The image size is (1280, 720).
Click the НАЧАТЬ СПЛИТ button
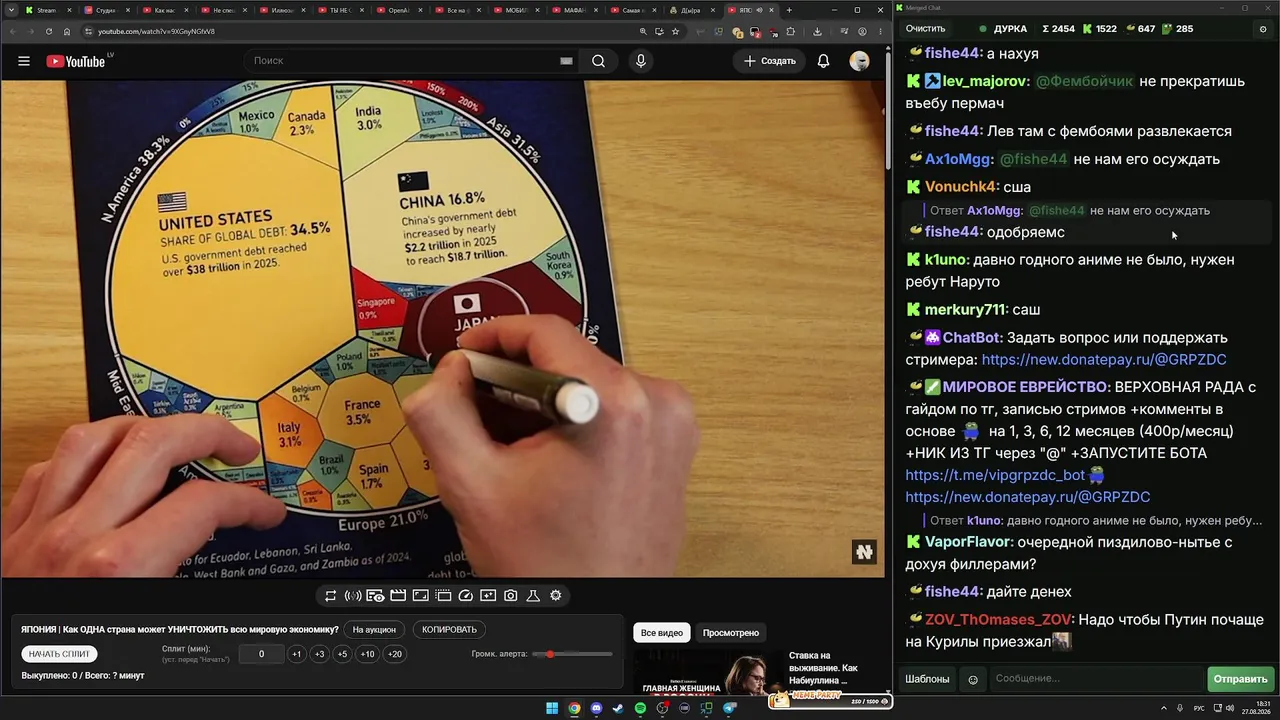[60, 654]
